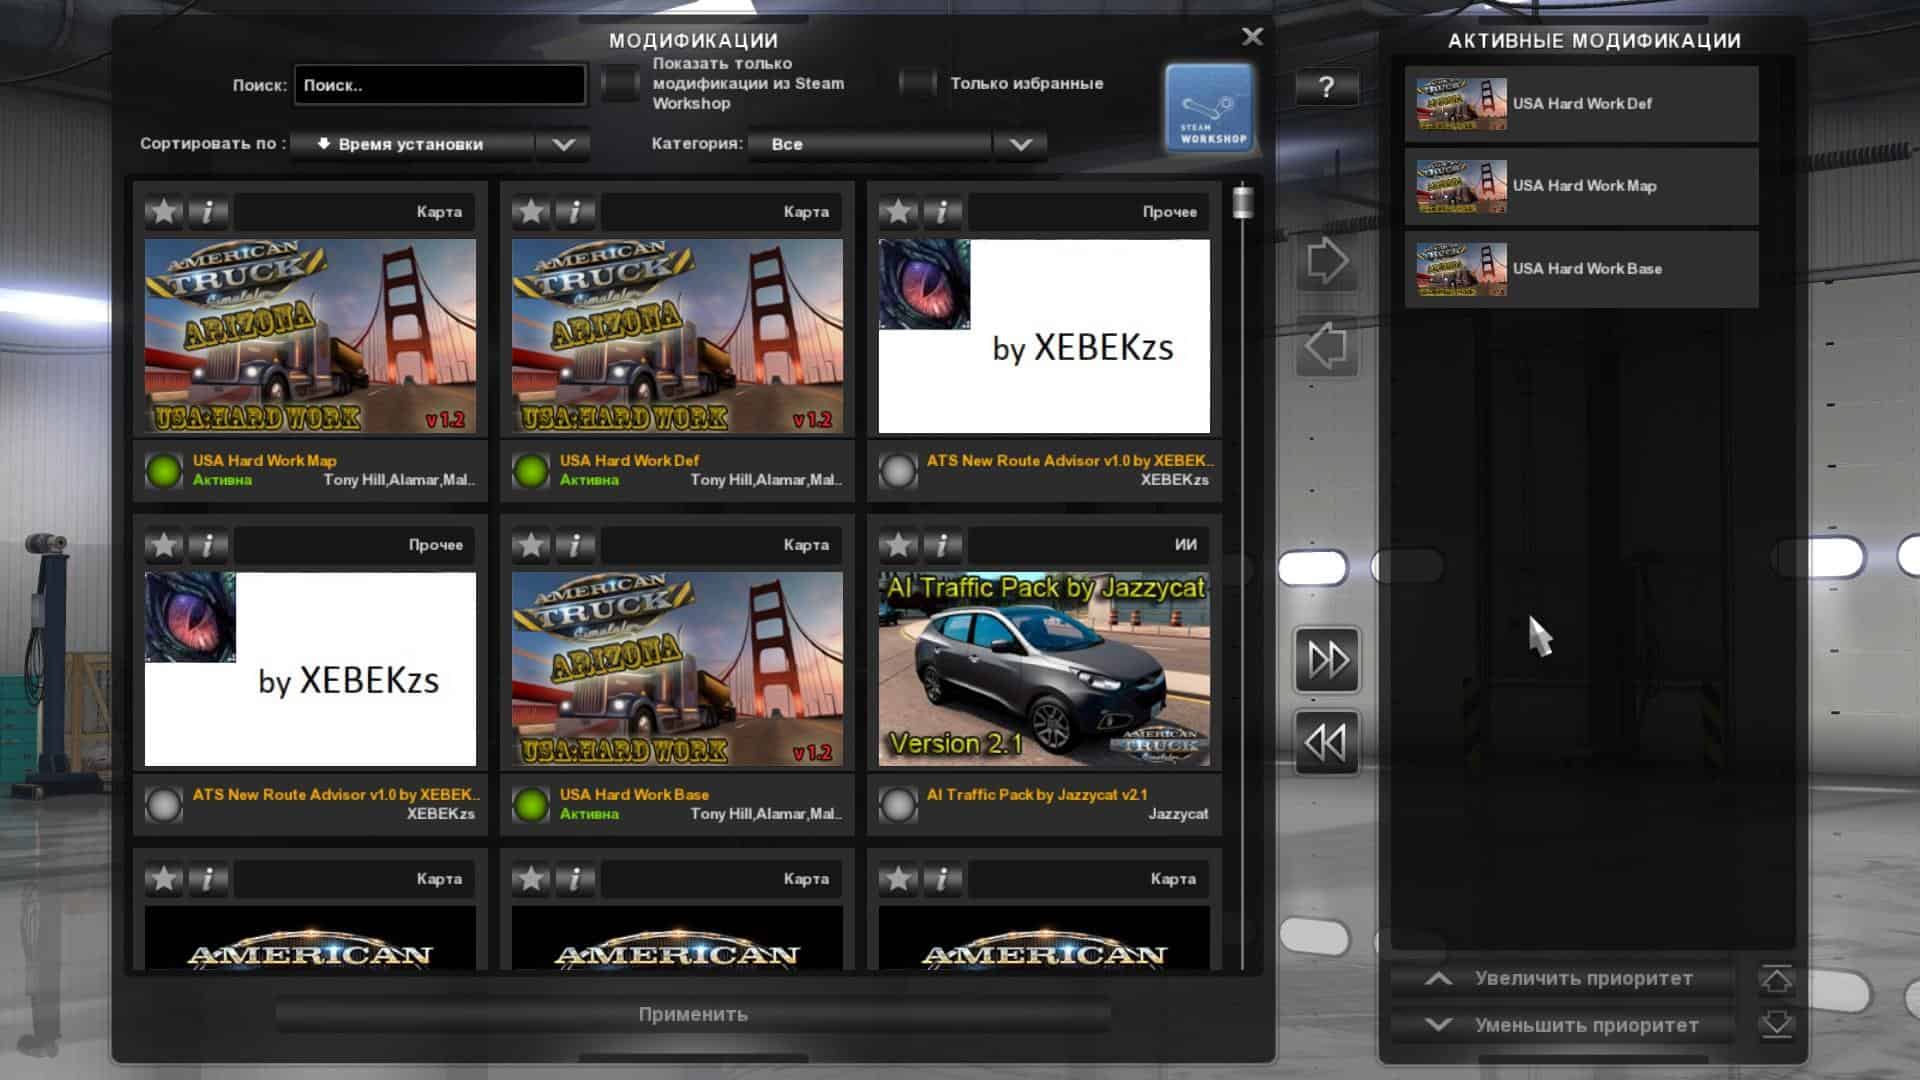The width and height of the screenshot is (1920, 1080).
Task: Open info for AI Traffic Pack mod
Action: 942,545
